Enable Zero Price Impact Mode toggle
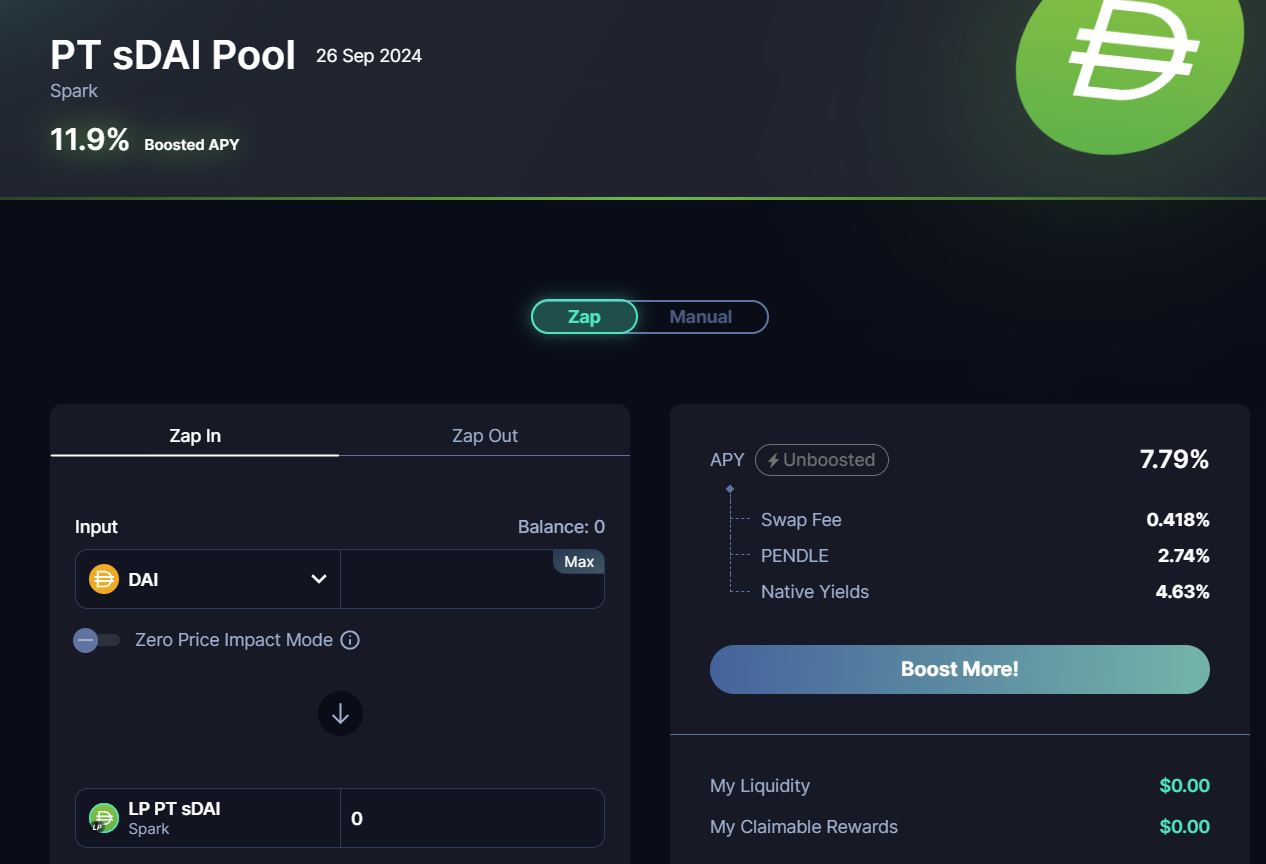Screen dimensions: 1266x864 coord(97,640)
